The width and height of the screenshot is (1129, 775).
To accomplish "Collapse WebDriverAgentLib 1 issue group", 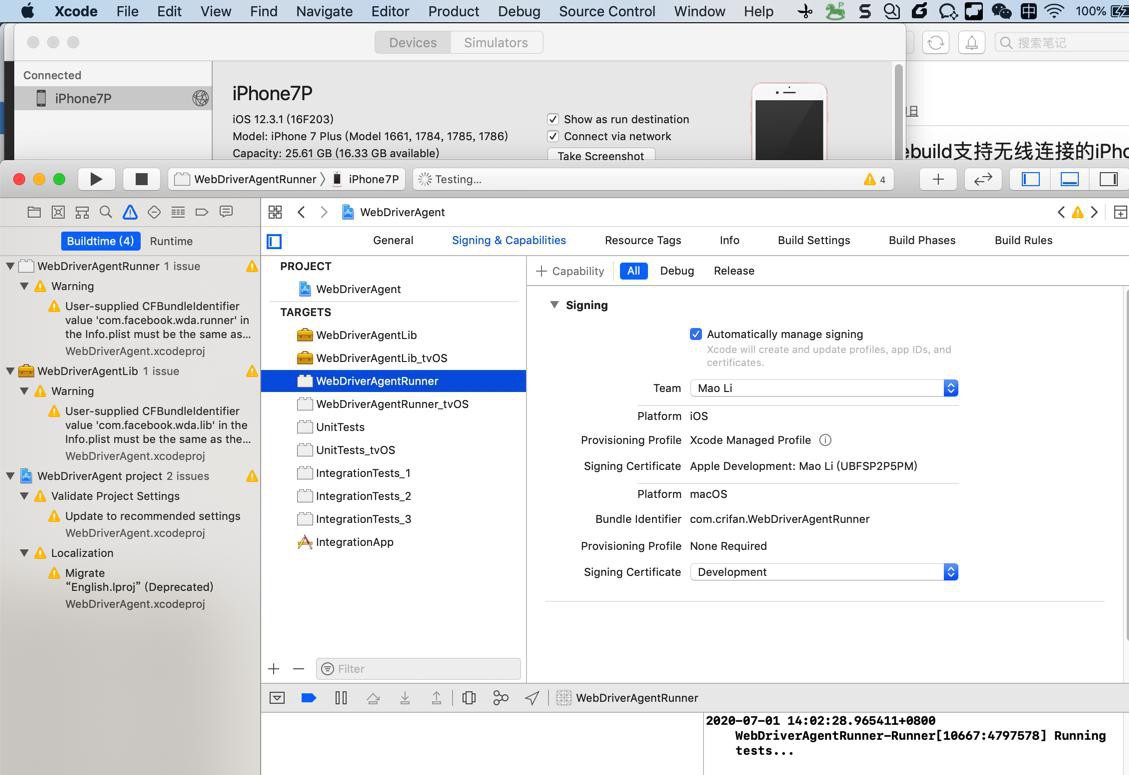I will pyautogui.click(x=10, y=371).
